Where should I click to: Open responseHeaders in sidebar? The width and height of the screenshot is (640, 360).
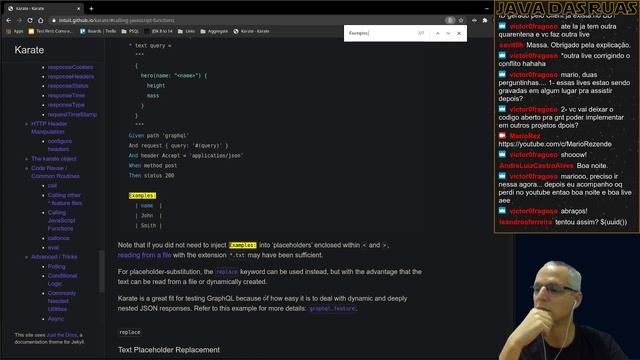[71, 76]
